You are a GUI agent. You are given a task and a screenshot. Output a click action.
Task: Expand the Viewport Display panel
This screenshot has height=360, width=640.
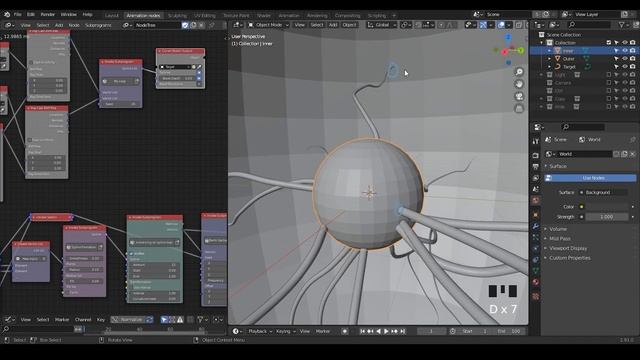[x=568, y=248]
